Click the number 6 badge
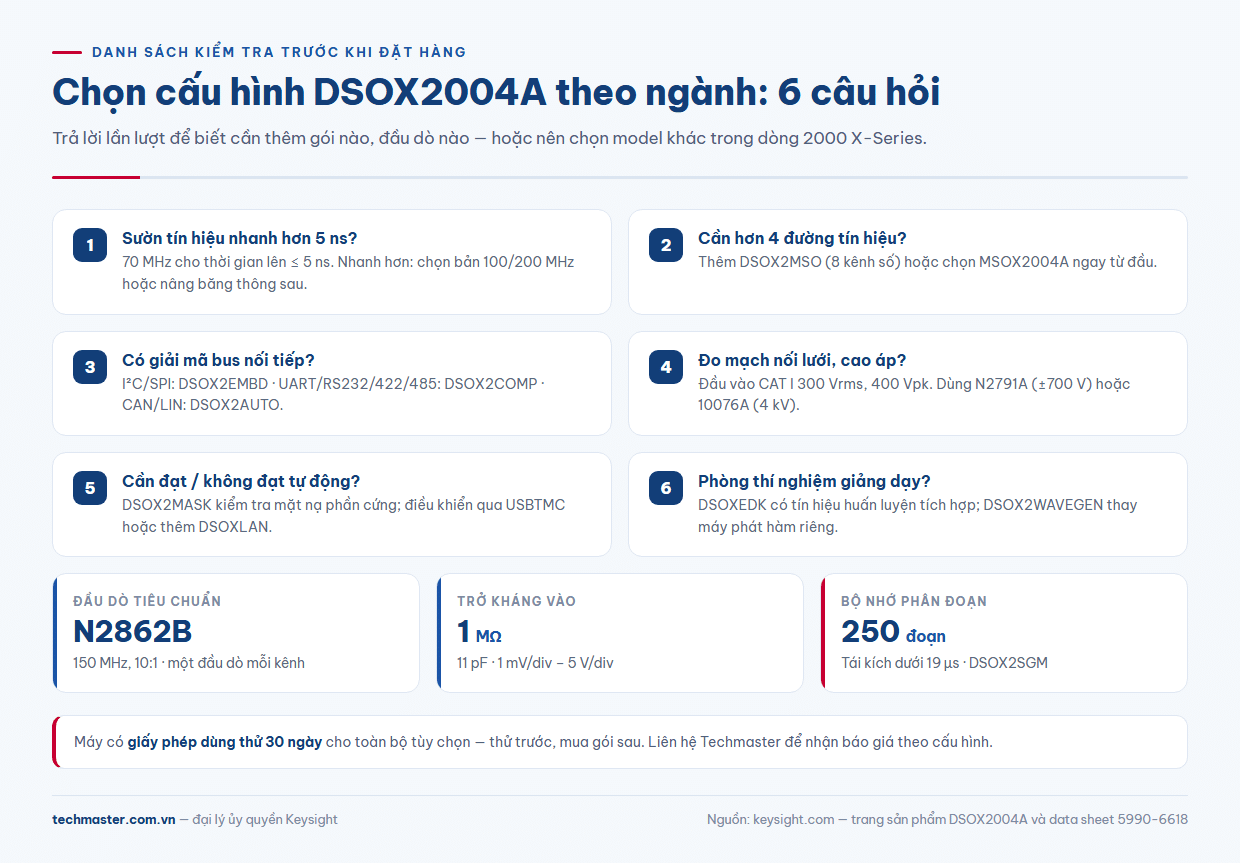The height and width of the screenshot is (863, 1240). [666, 488]
